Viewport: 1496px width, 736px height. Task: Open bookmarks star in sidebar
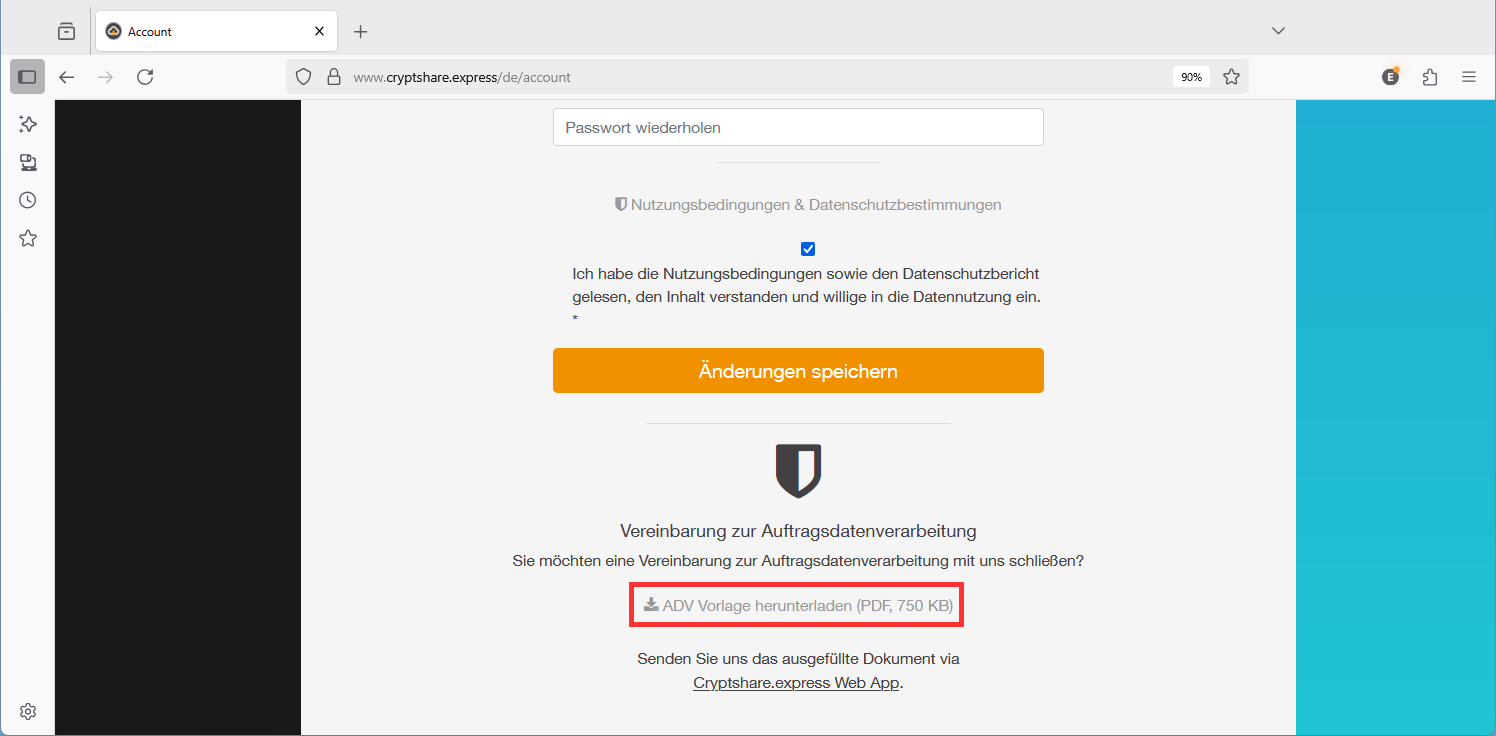28,238
